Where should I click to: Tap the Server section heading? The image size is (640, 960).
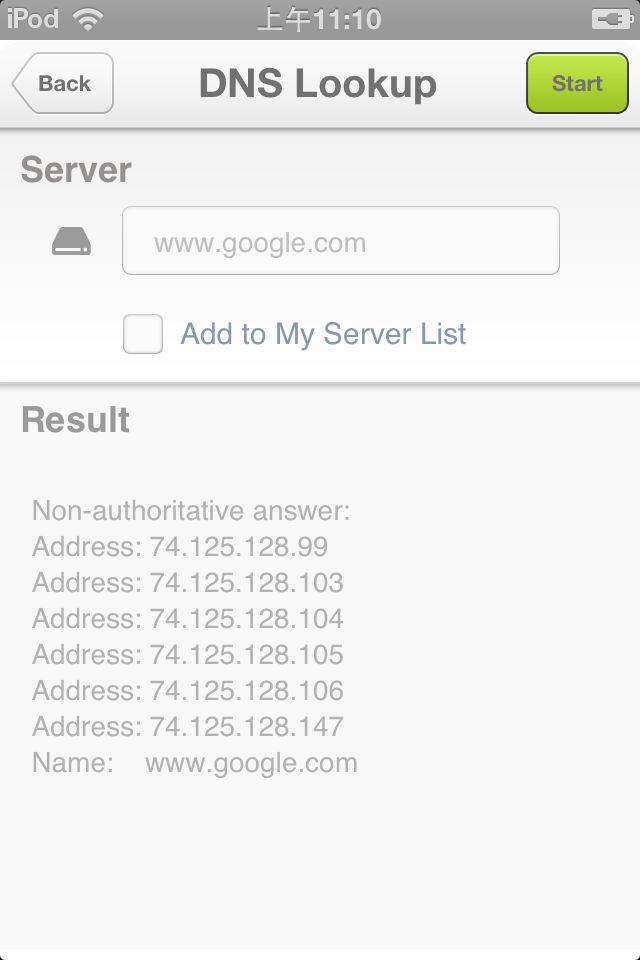(76, 170)
